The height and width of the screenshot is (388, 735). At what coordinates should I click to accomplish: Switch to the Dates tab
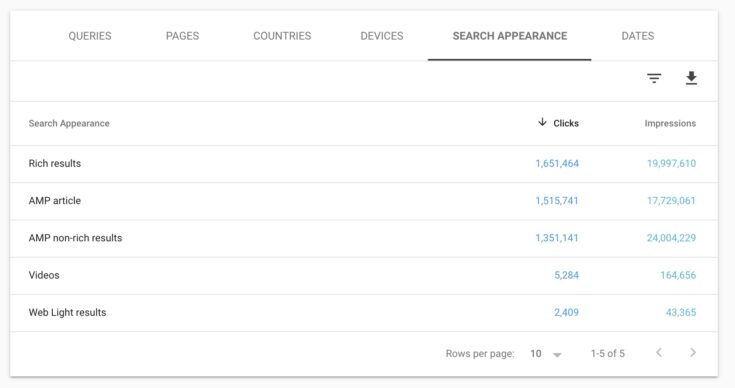[638, 36]
